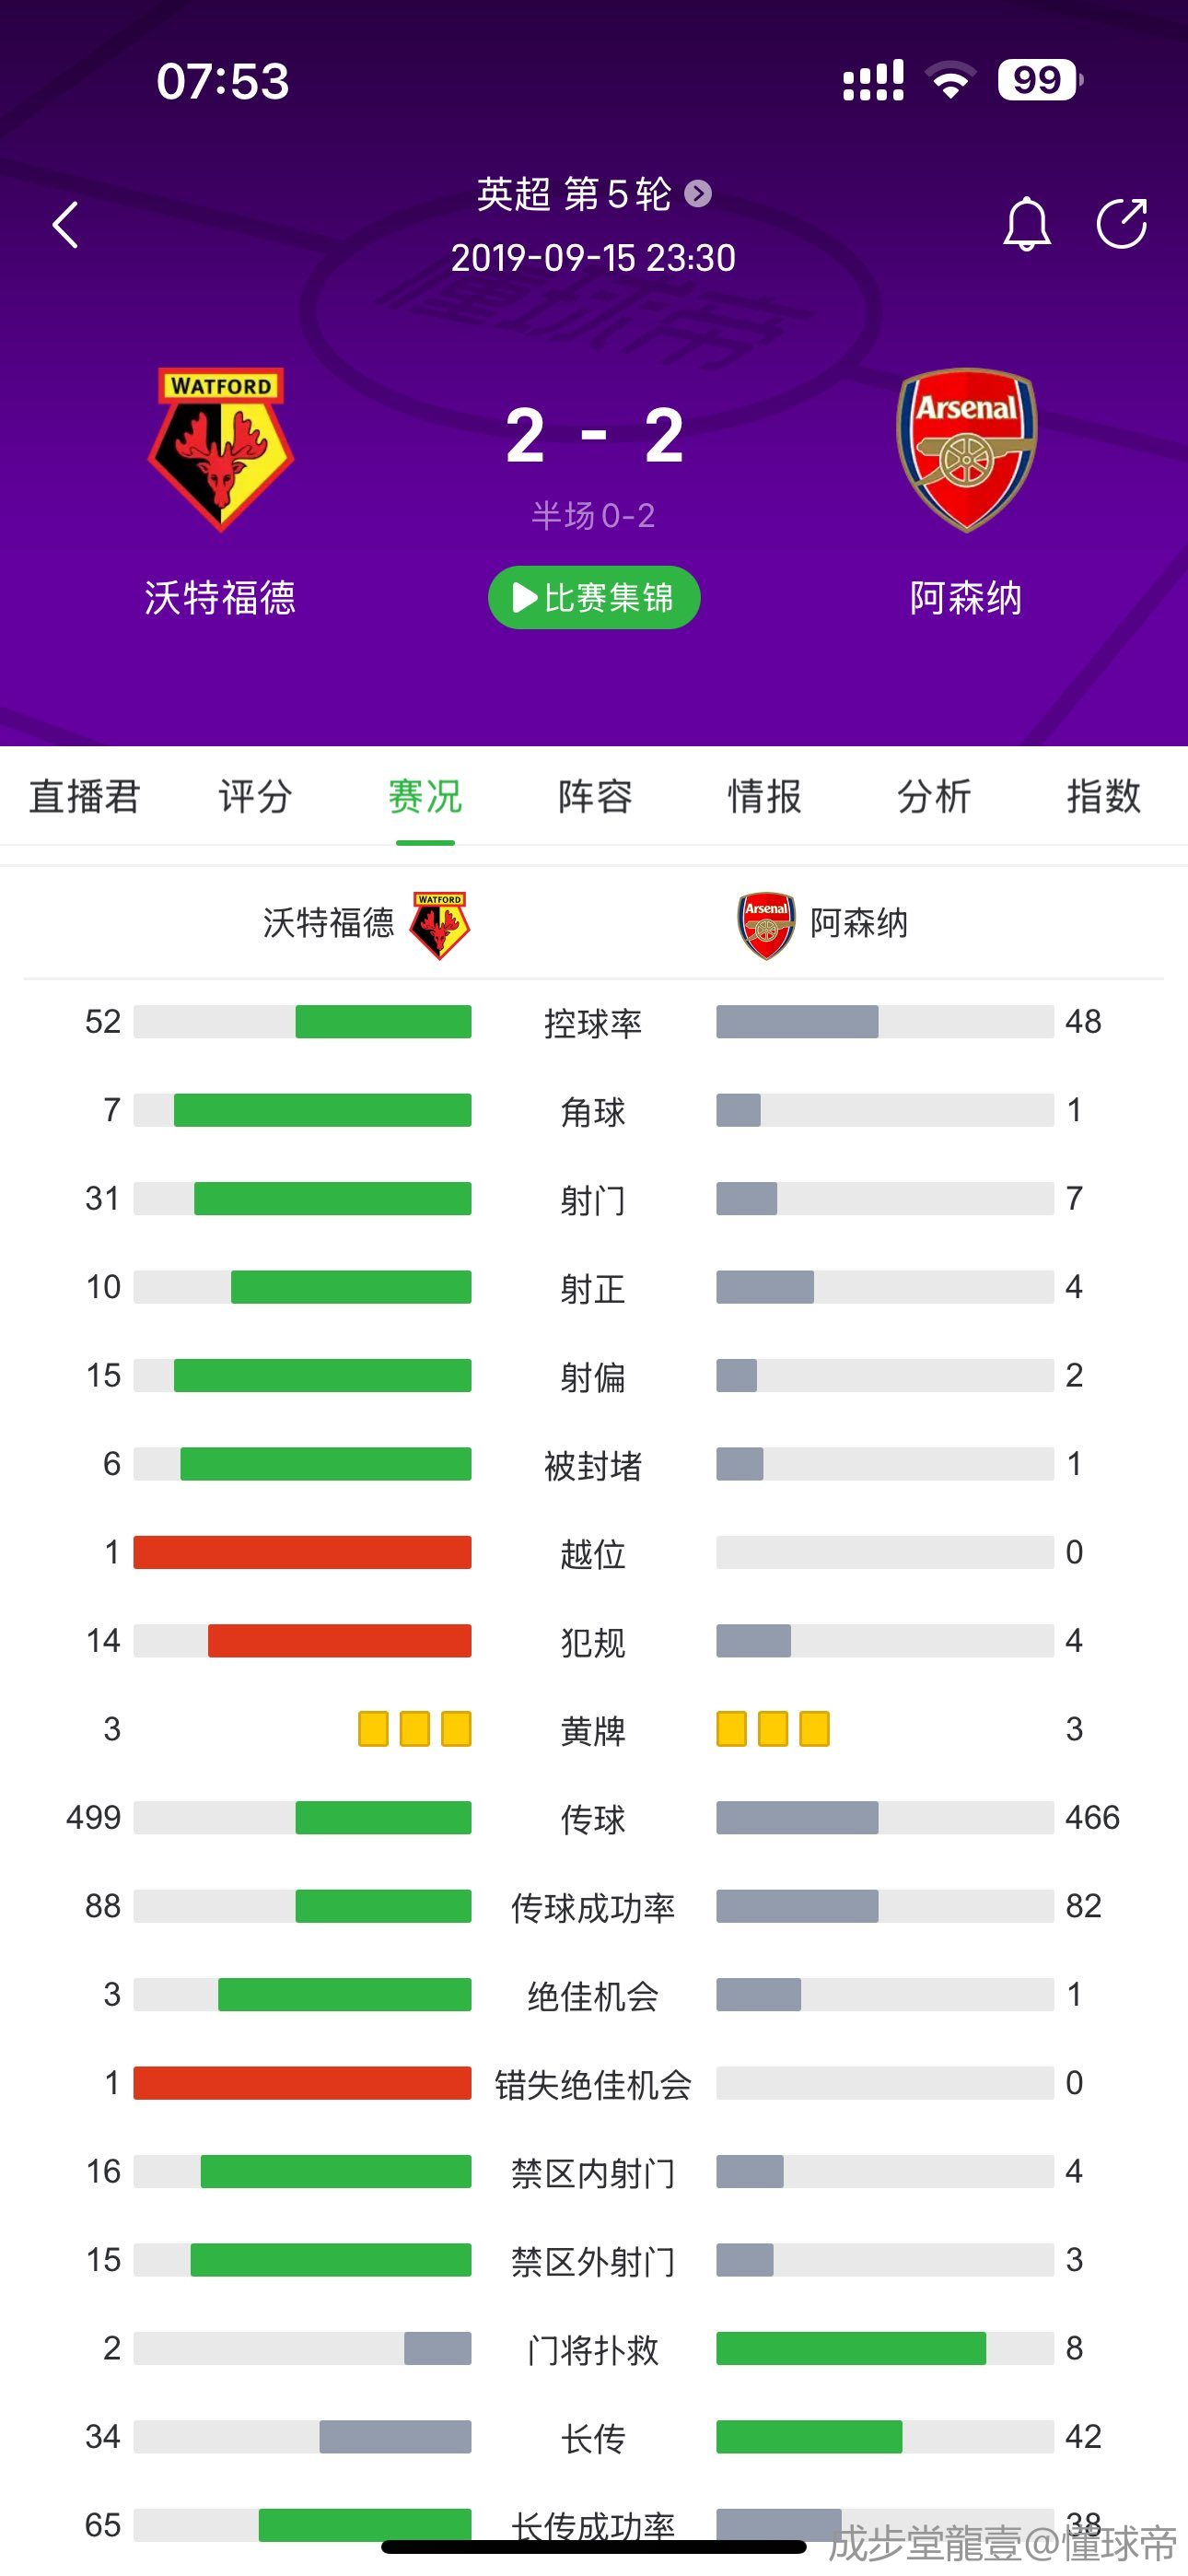1188x2576 pixels.
Task: Select the 指数 odds tab
Action: tap(1103, 797)
